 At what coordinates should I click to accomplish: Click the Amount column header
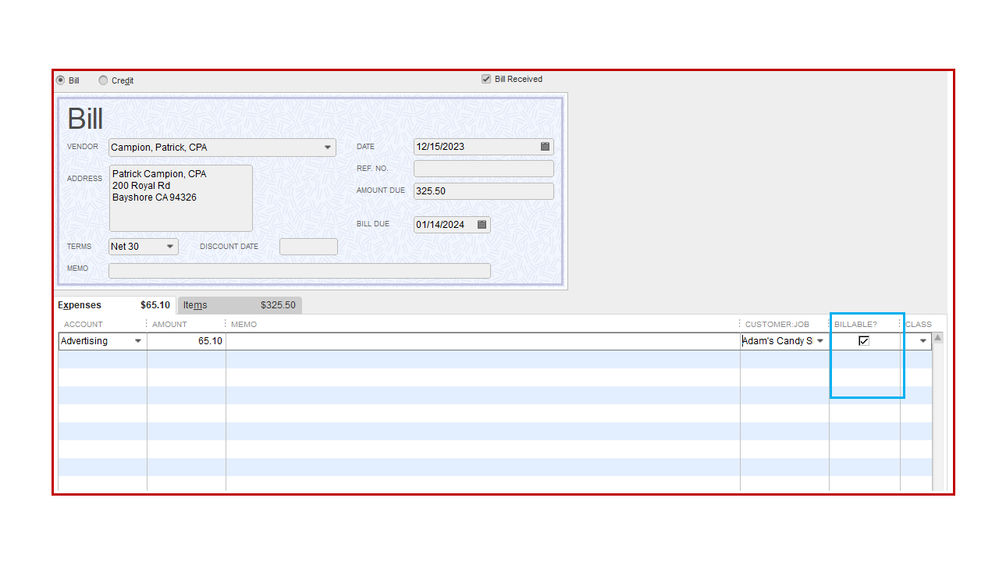pyautogui.click(x=169, y=324)
